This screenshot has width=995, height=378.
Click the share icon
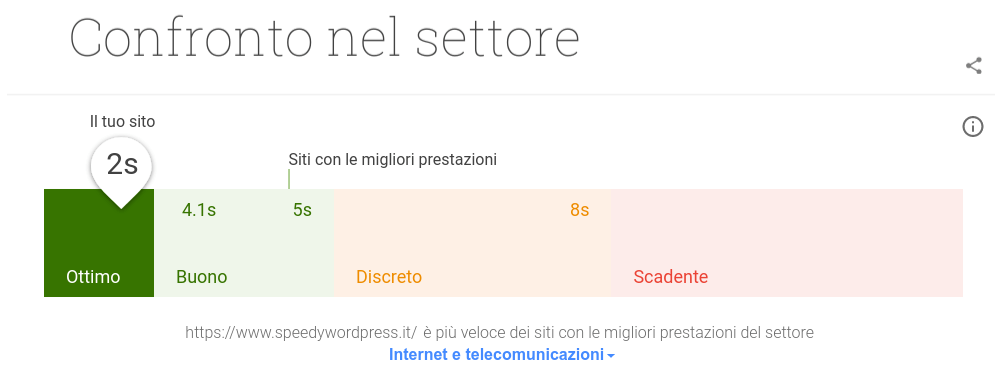click(x=973, y=66)
